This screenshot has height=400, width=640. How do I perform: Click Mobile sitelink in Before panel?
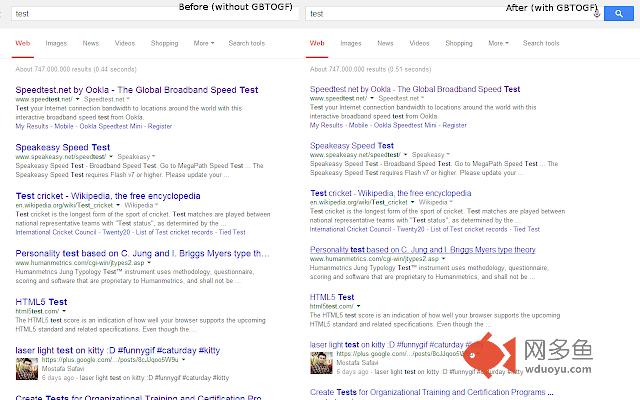(64, 126)
